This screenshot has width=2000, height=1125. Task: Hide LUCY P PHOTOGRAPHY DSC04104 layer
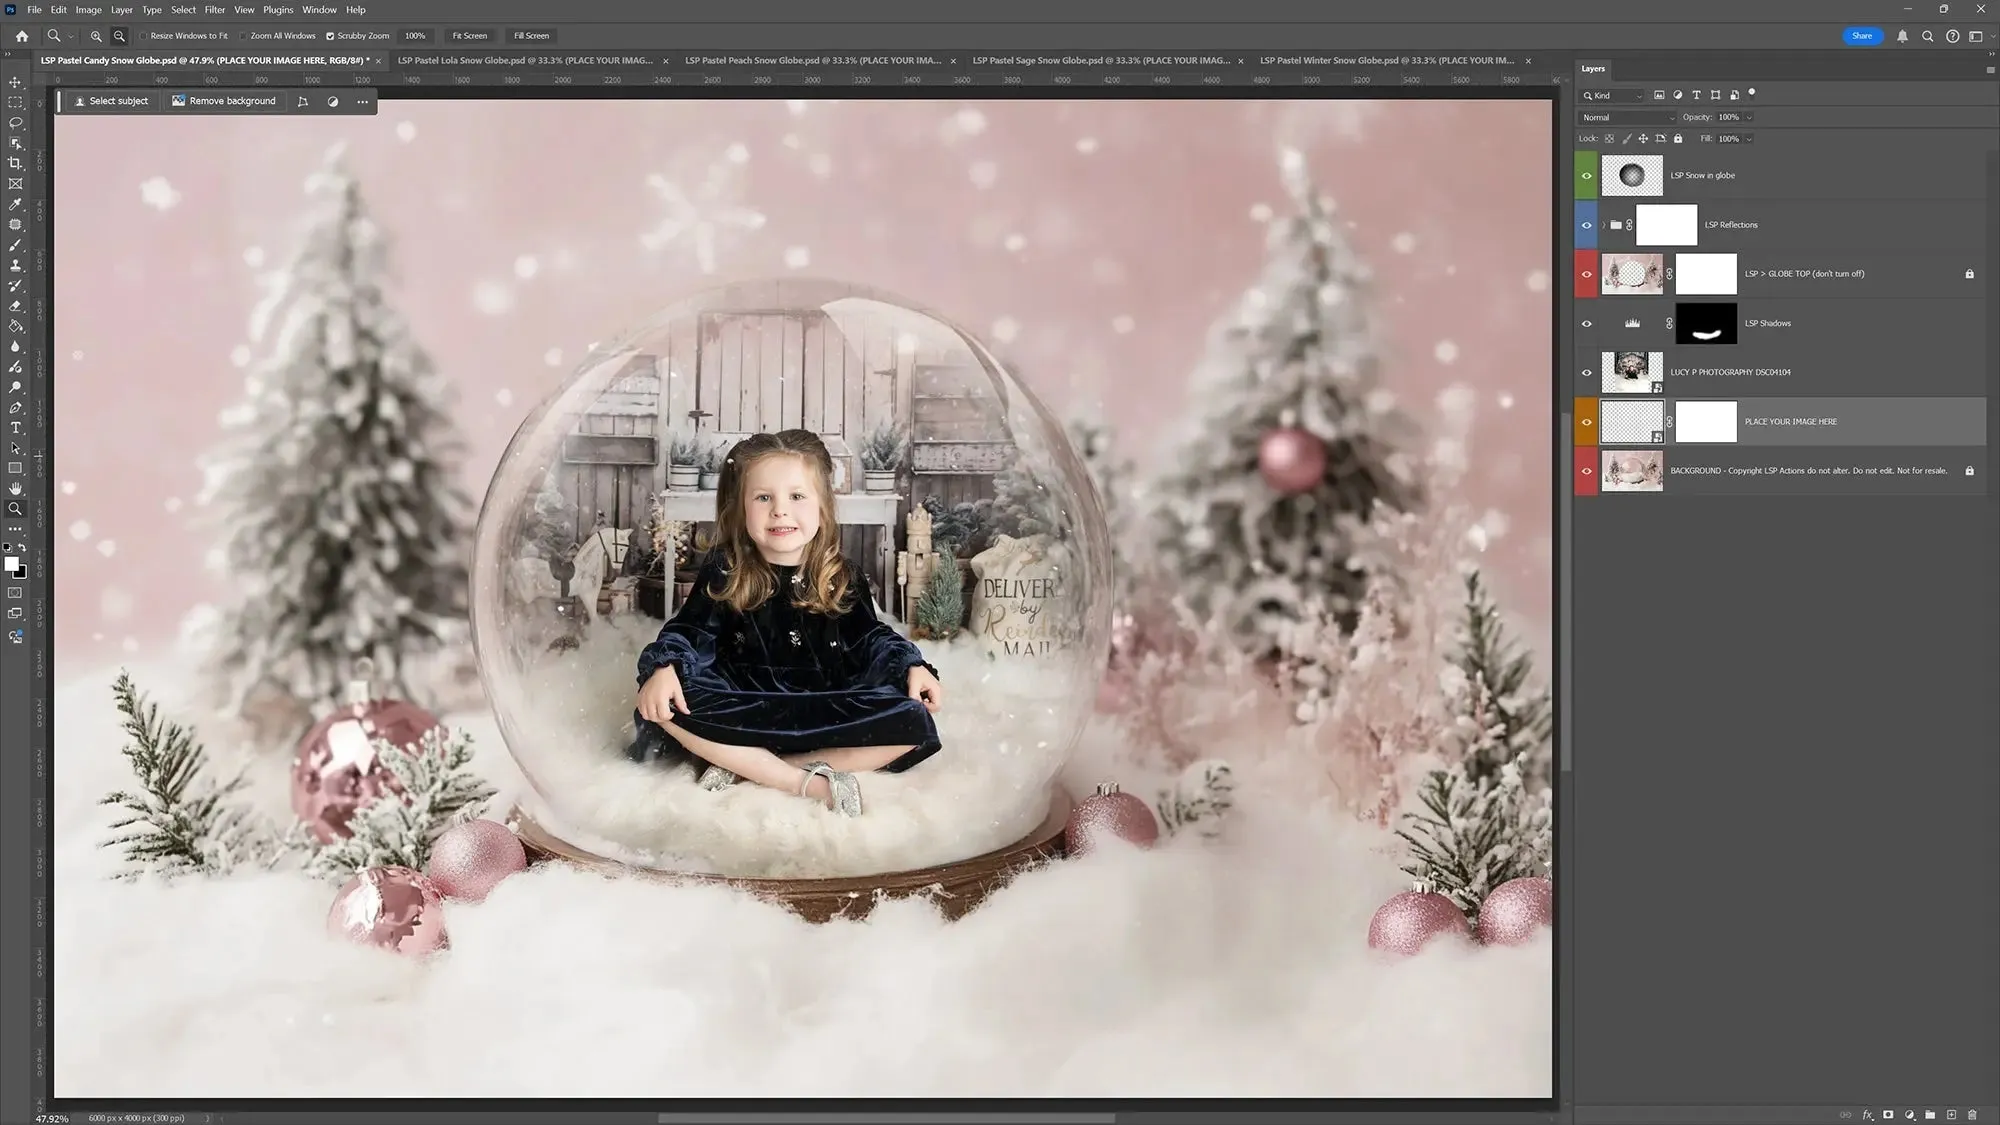pyautogui.click(x=1586, y=372)
